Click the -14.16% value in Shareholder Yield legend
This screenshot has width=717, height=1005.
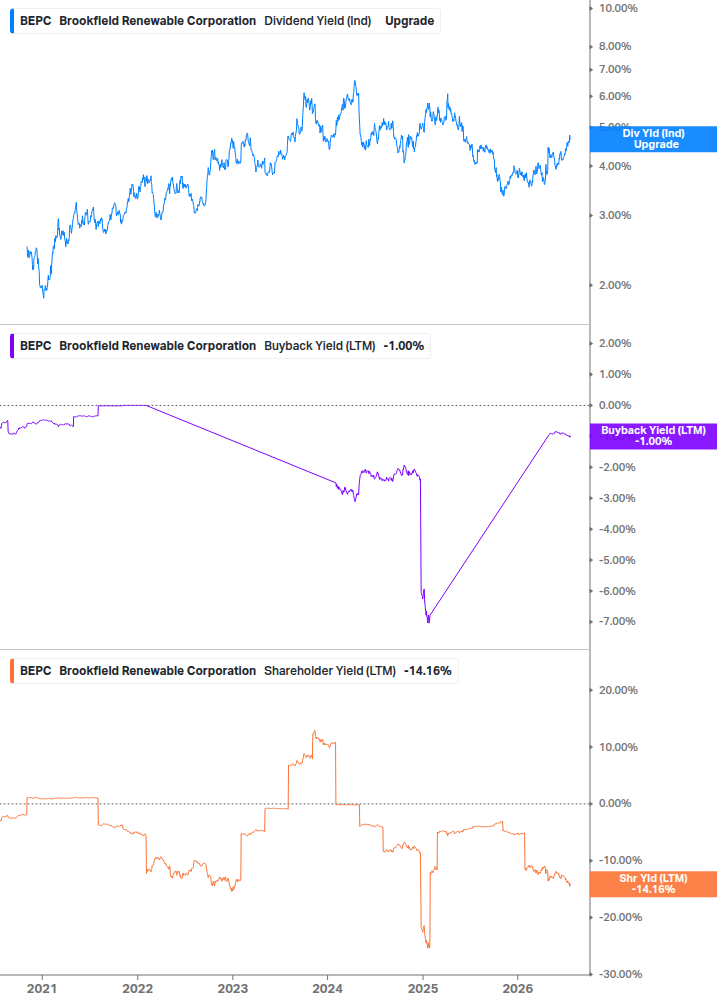click(x=427, y=670)
